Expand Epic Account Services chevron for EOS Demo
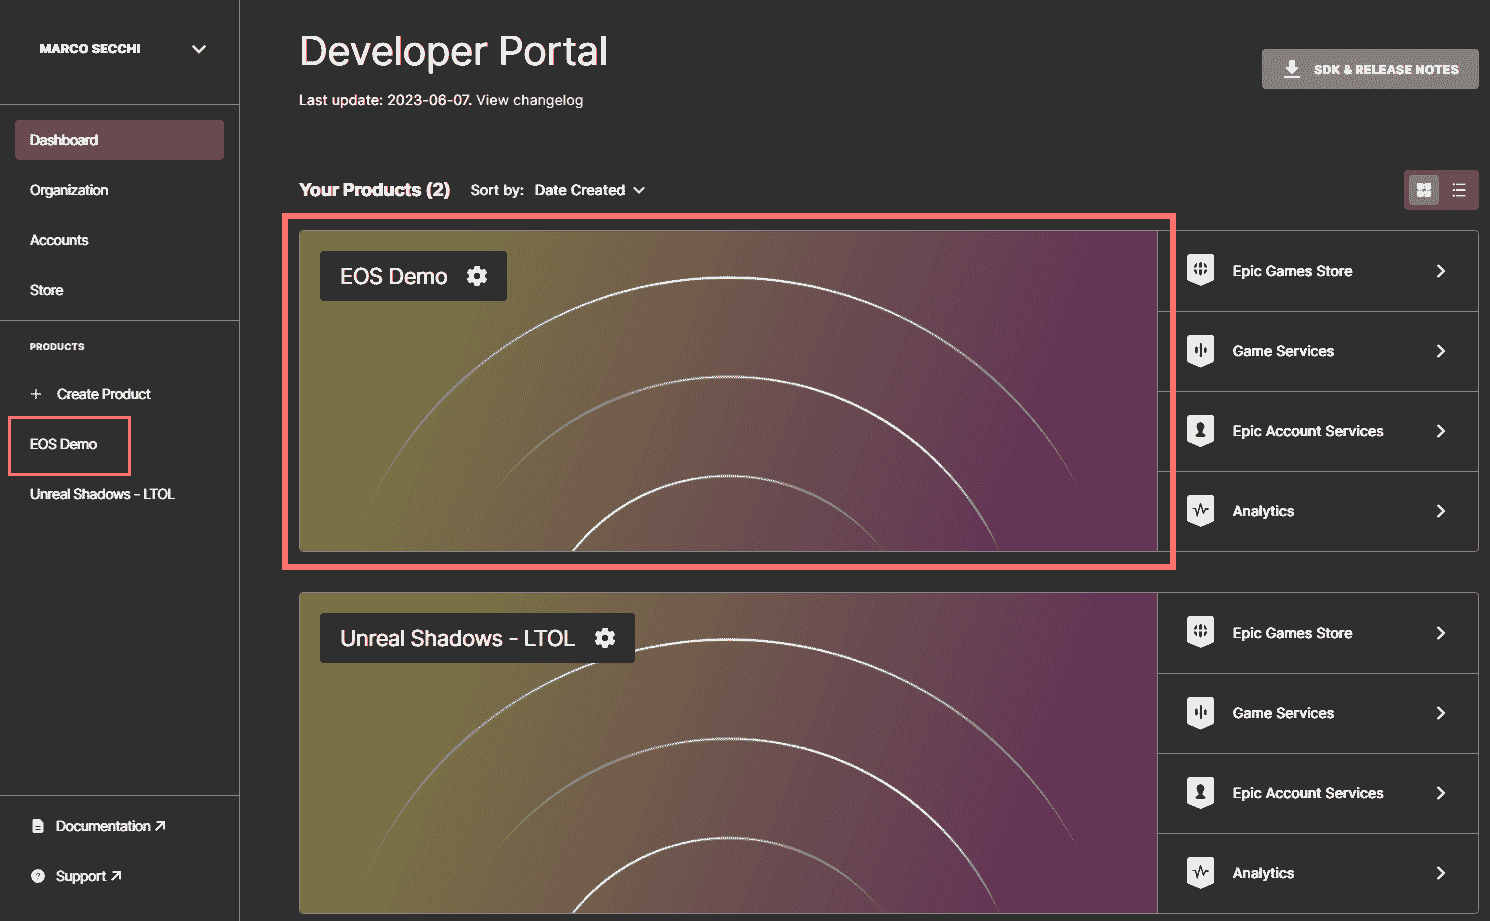Screen dimensions: 1490x921 (x=1441, y=431)
